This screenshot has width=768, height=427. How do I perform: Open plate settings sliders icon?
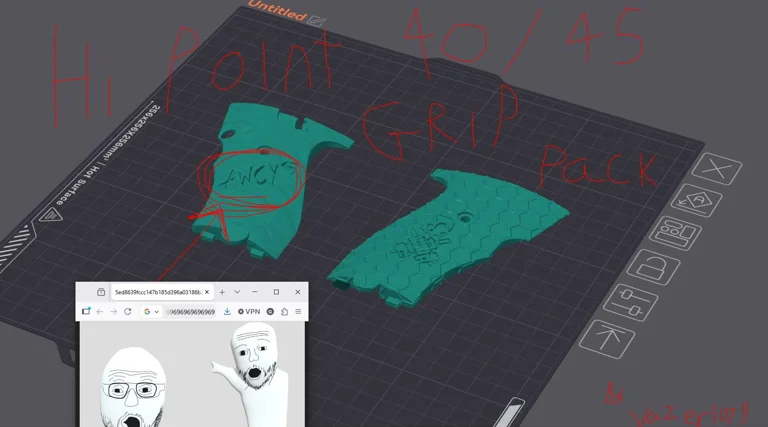click(x=630, y=302)
